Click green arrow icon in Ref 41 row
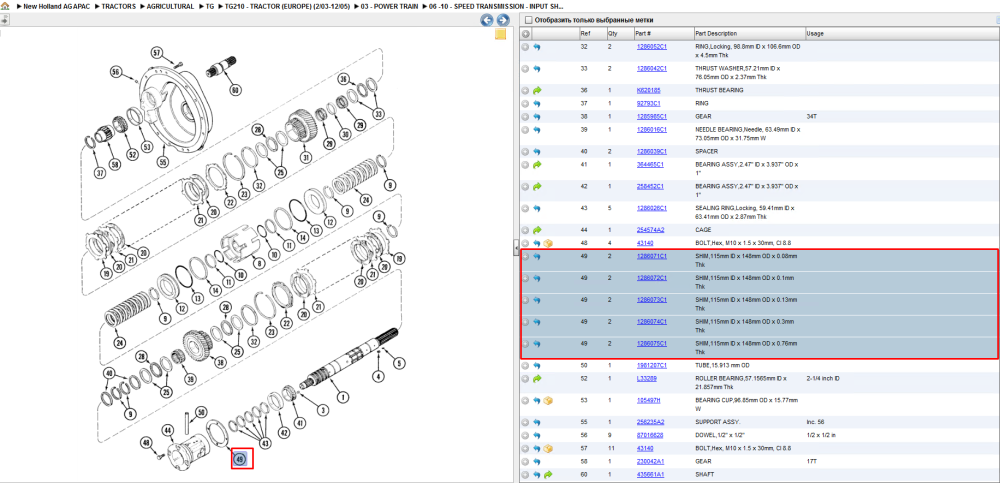The image size is (1000, 483). pos(537,165)
